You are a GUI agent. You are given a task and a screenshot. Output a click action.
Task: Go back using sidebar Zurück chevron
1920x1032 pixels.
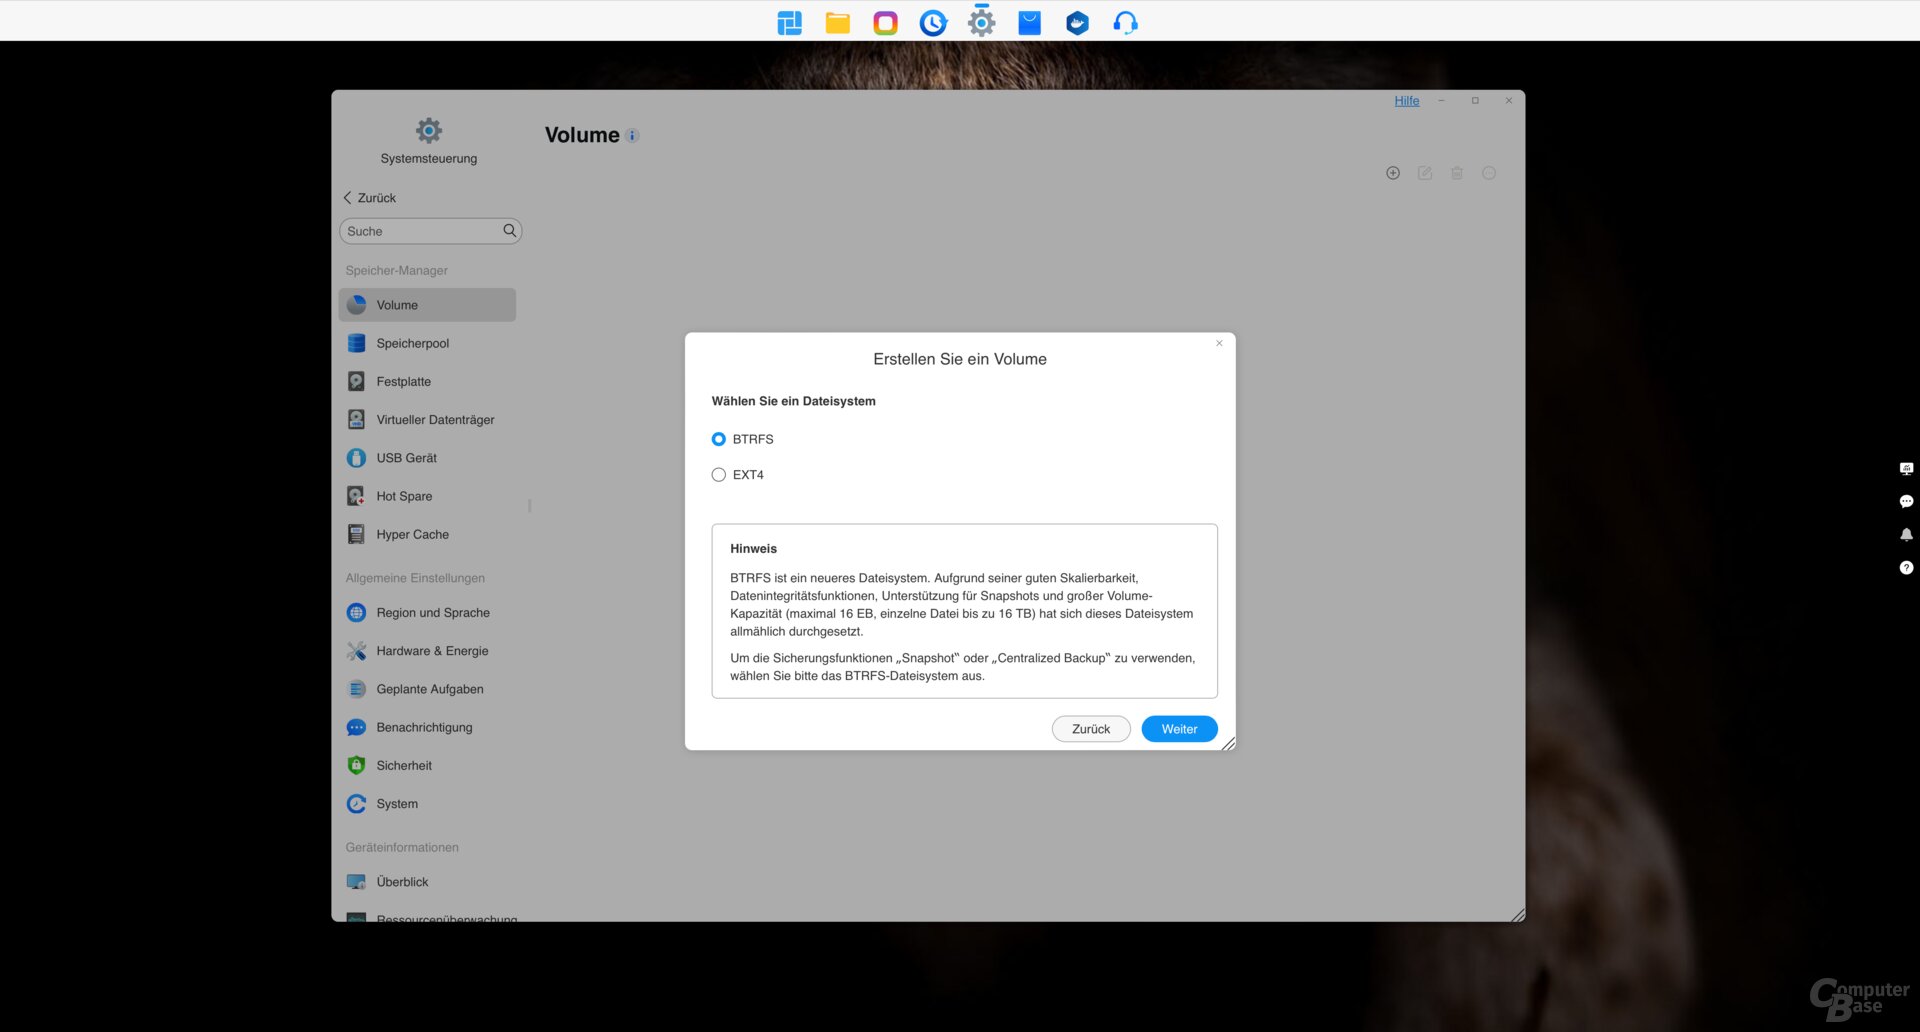click(x=348, y=198)
